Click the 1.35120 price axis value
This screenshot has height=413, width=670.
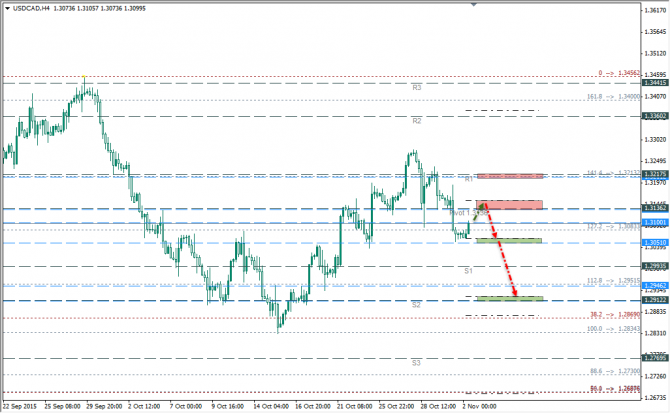point(655,53)
